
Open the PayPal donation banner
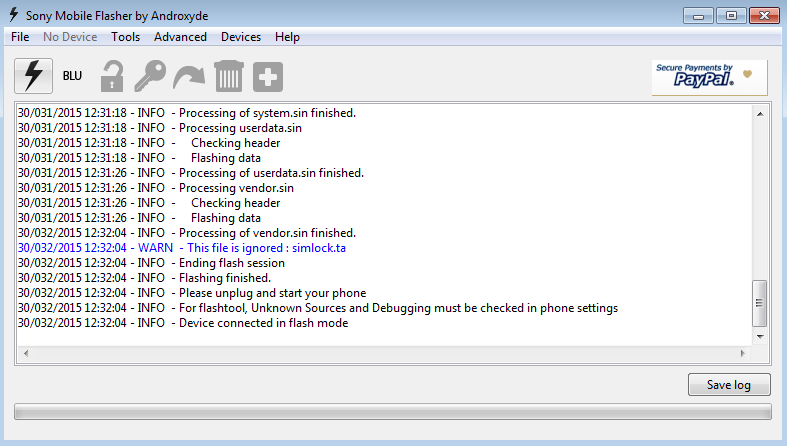coord(710,77)
